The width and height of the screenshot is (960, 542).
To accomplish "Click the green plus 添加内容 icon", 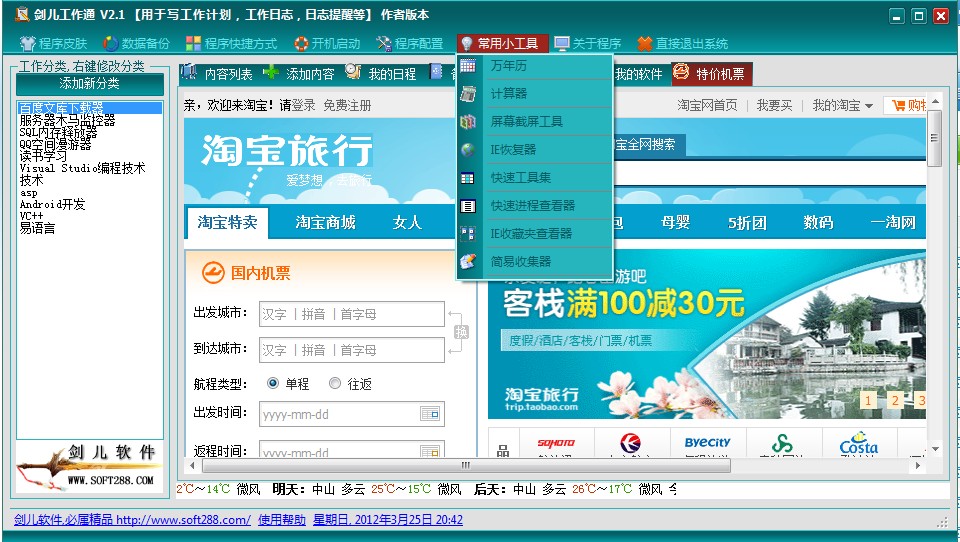I will coord(271,73).
